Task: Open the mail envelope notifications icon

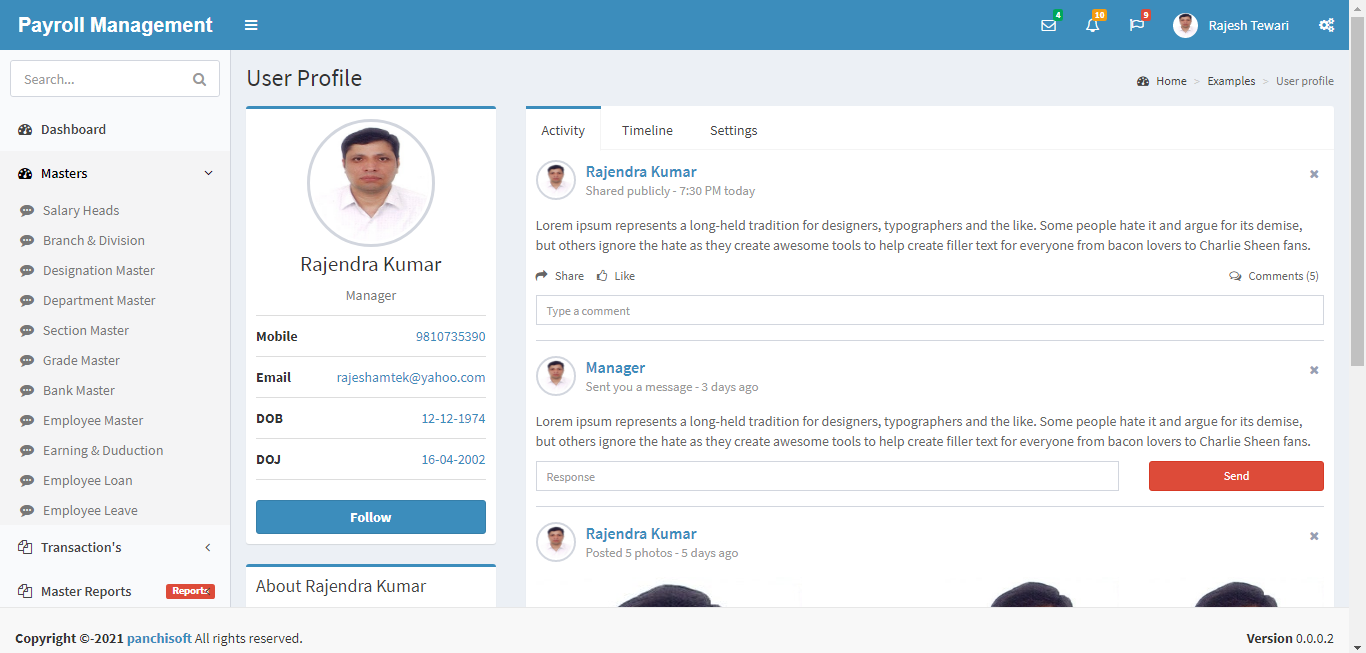Action: point(1048,25)
